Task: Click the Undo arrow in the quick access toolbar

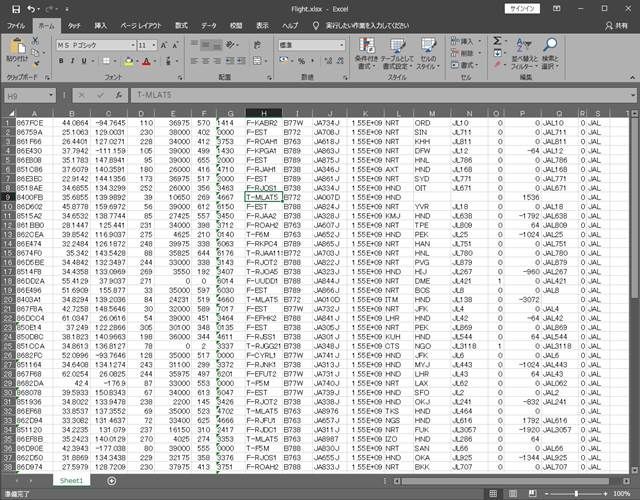Action: 31,9
